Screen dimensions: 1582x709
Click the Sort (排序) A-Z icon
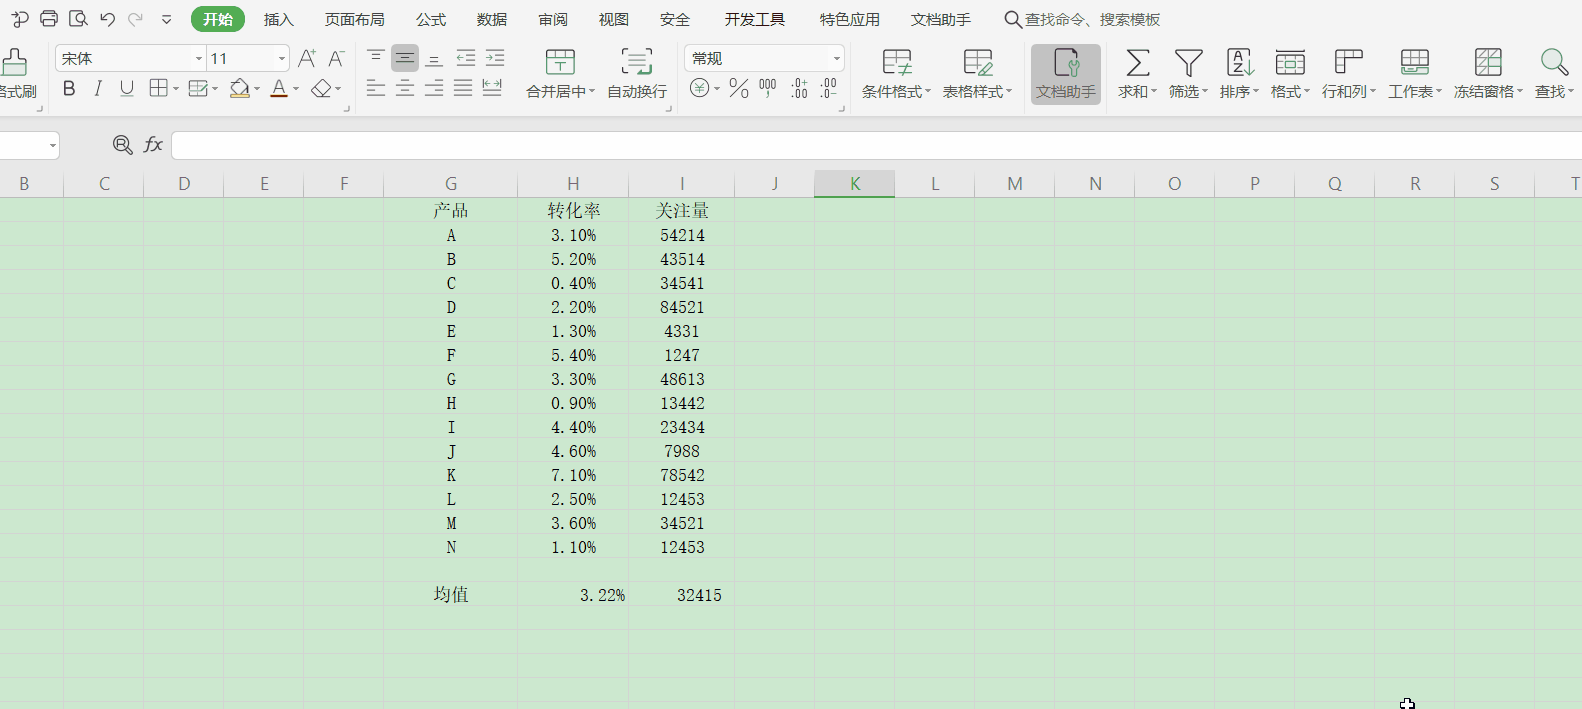[x=1239, y=63]
